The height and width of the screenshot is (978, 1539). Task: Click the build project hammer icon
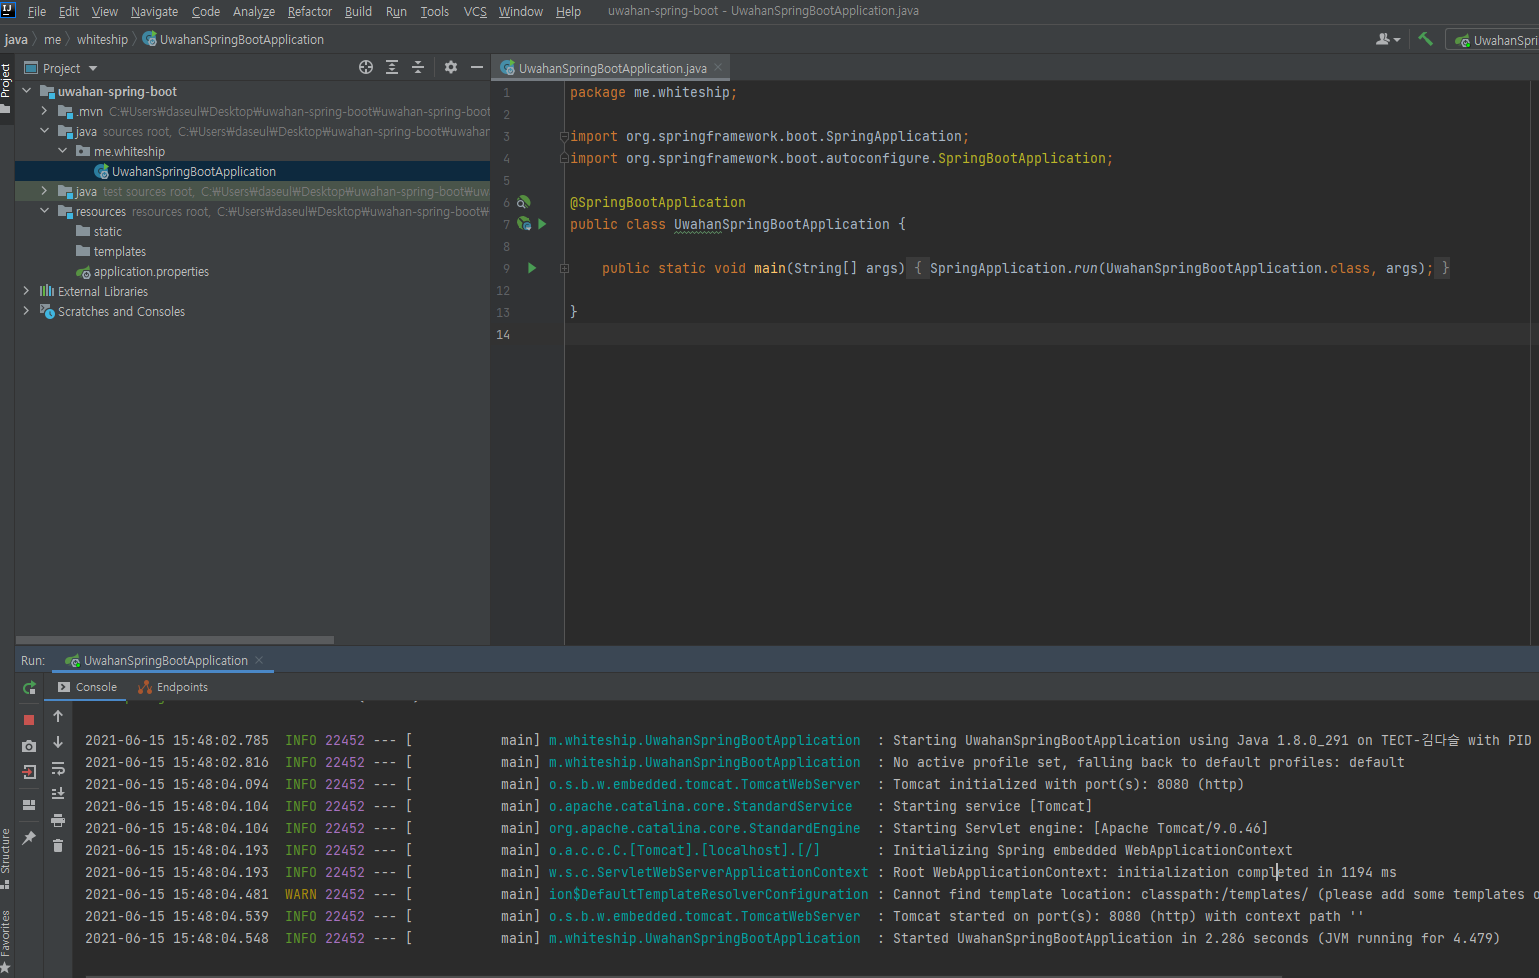[x=1426, y=39]
